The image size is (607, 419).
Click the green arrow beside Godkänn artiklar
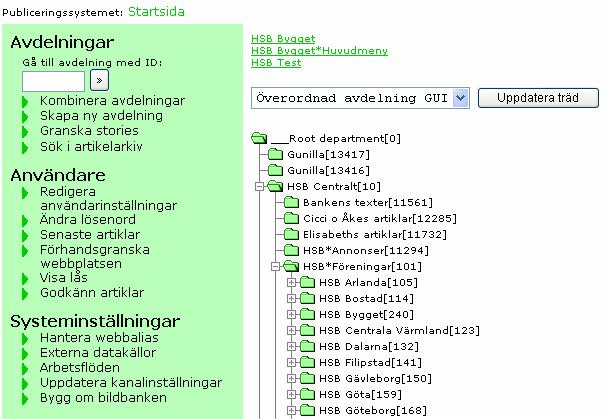(25, 294)
